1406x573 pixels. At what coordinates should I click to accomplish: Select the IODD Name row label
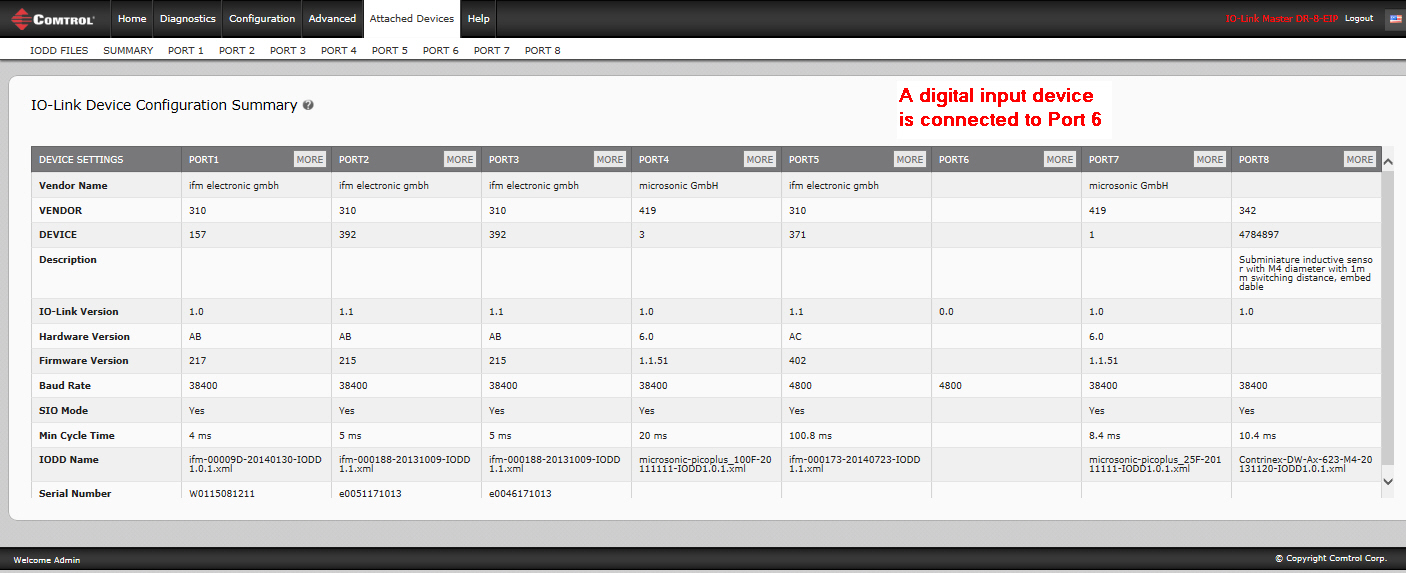(69, 460)
